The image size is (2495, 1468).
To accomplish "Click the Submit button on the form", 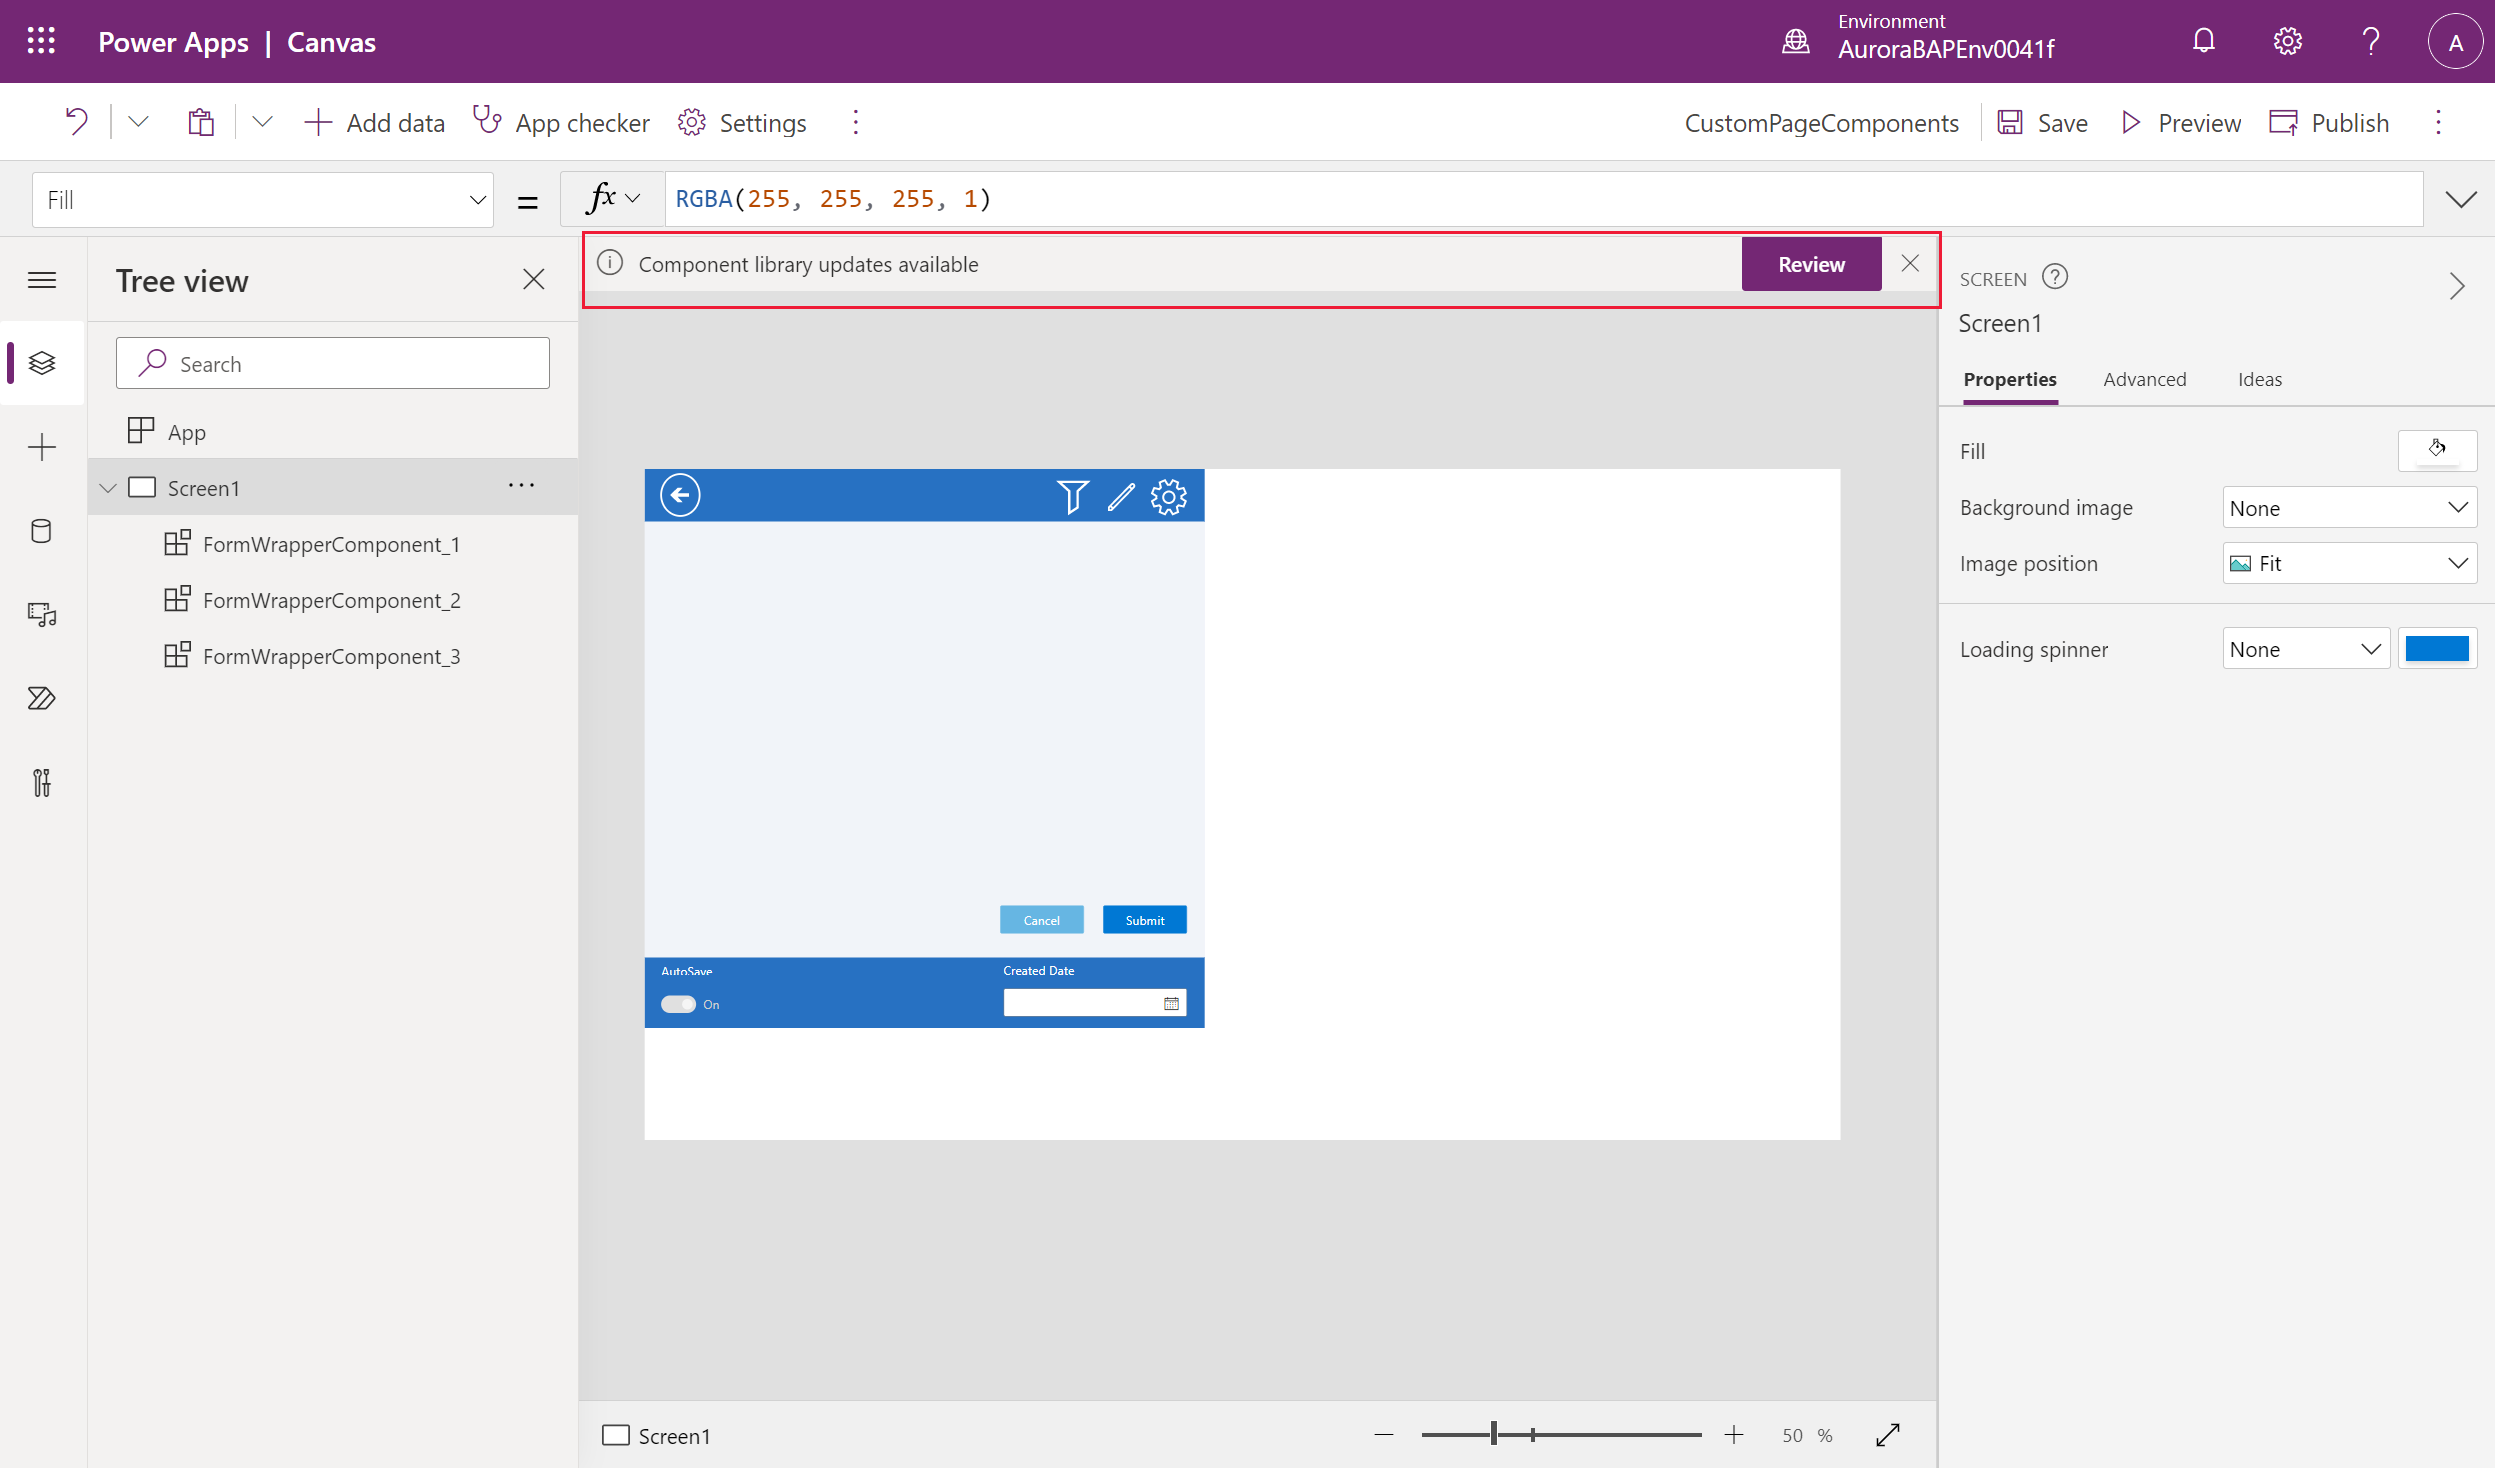I will (1143, 919).
